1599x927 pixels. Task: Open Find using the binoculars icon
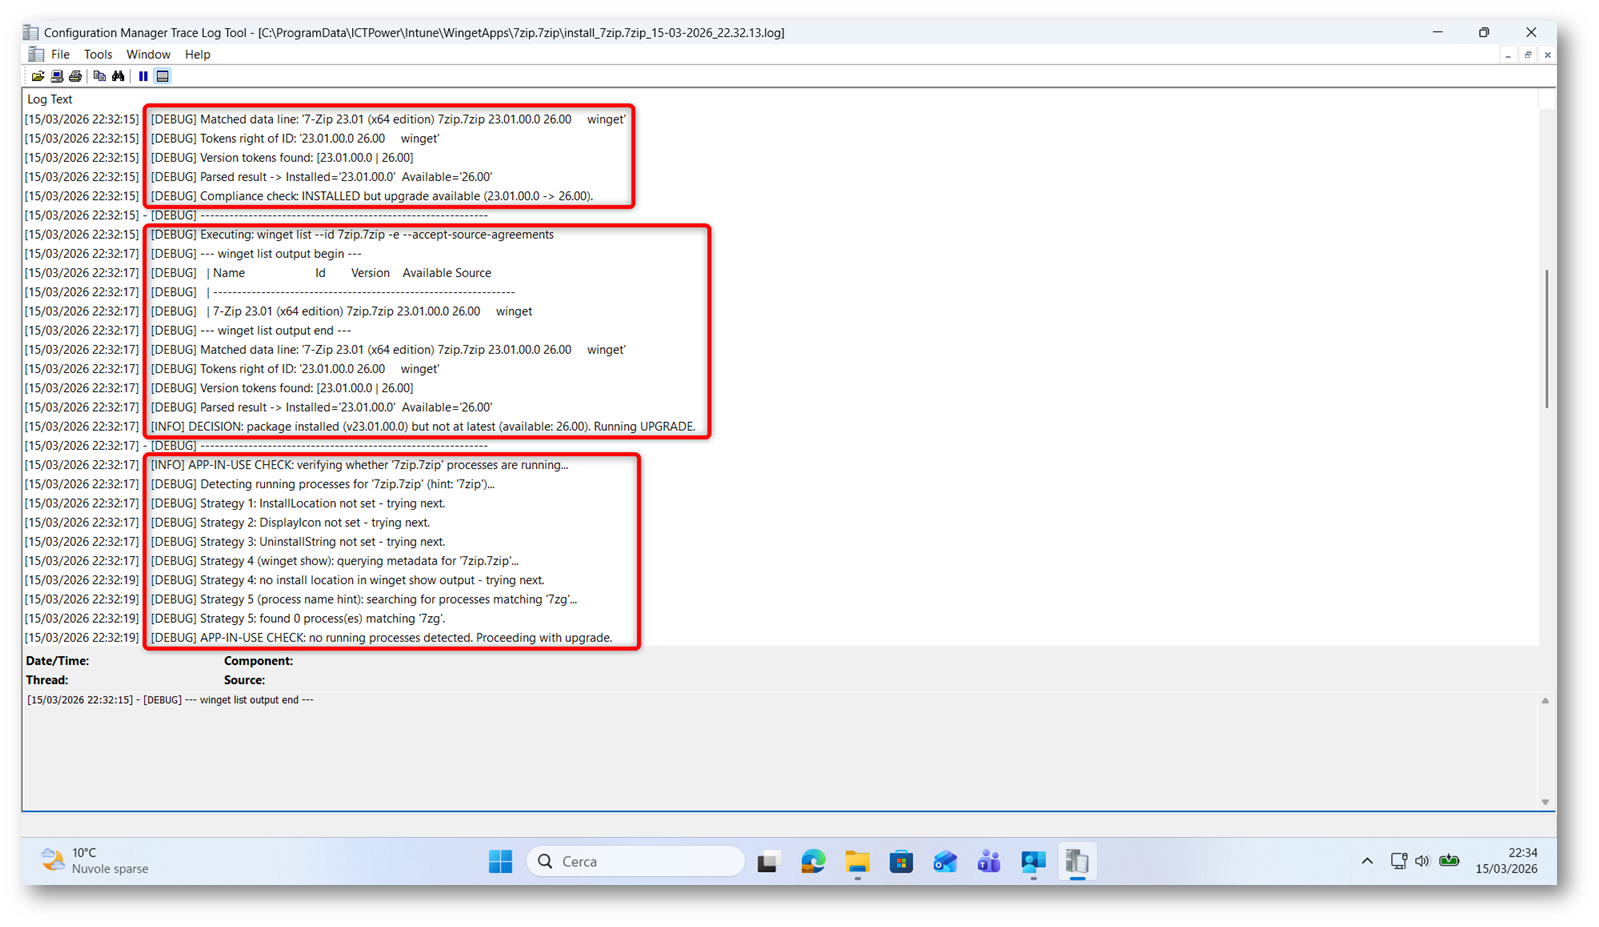118,76
